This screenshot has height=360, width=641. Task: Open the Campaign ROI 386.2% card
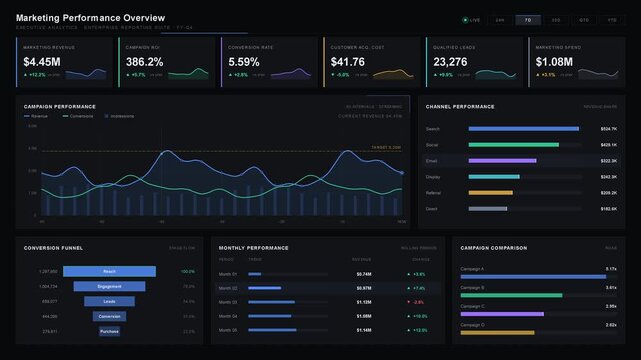167,62
